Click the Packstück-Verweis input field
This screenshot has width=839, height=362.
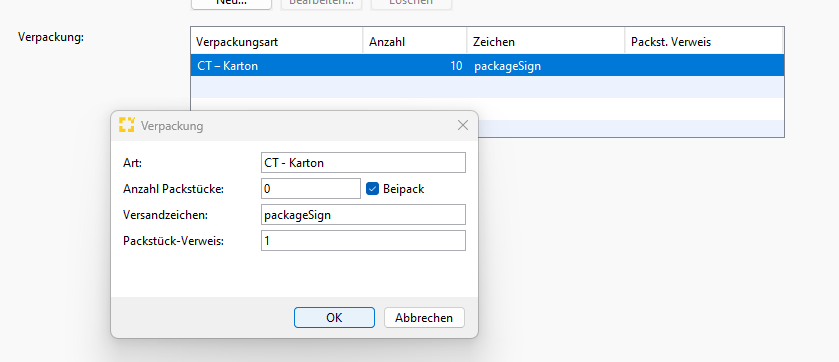[363, 241]
